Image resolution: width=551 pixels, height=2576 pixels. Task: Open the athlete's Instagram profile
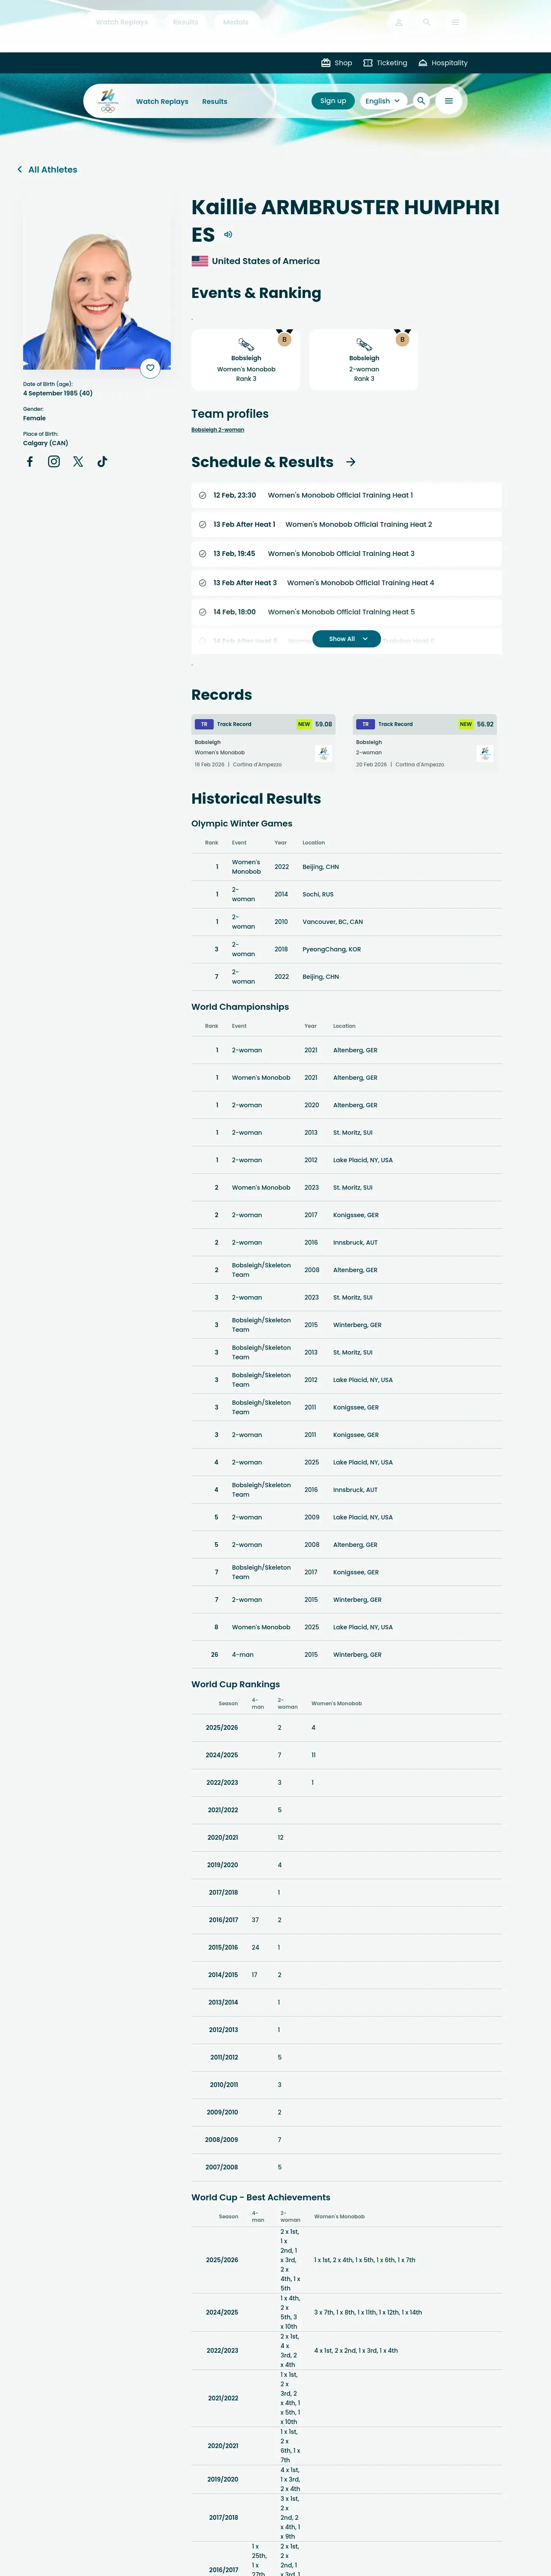54,462
